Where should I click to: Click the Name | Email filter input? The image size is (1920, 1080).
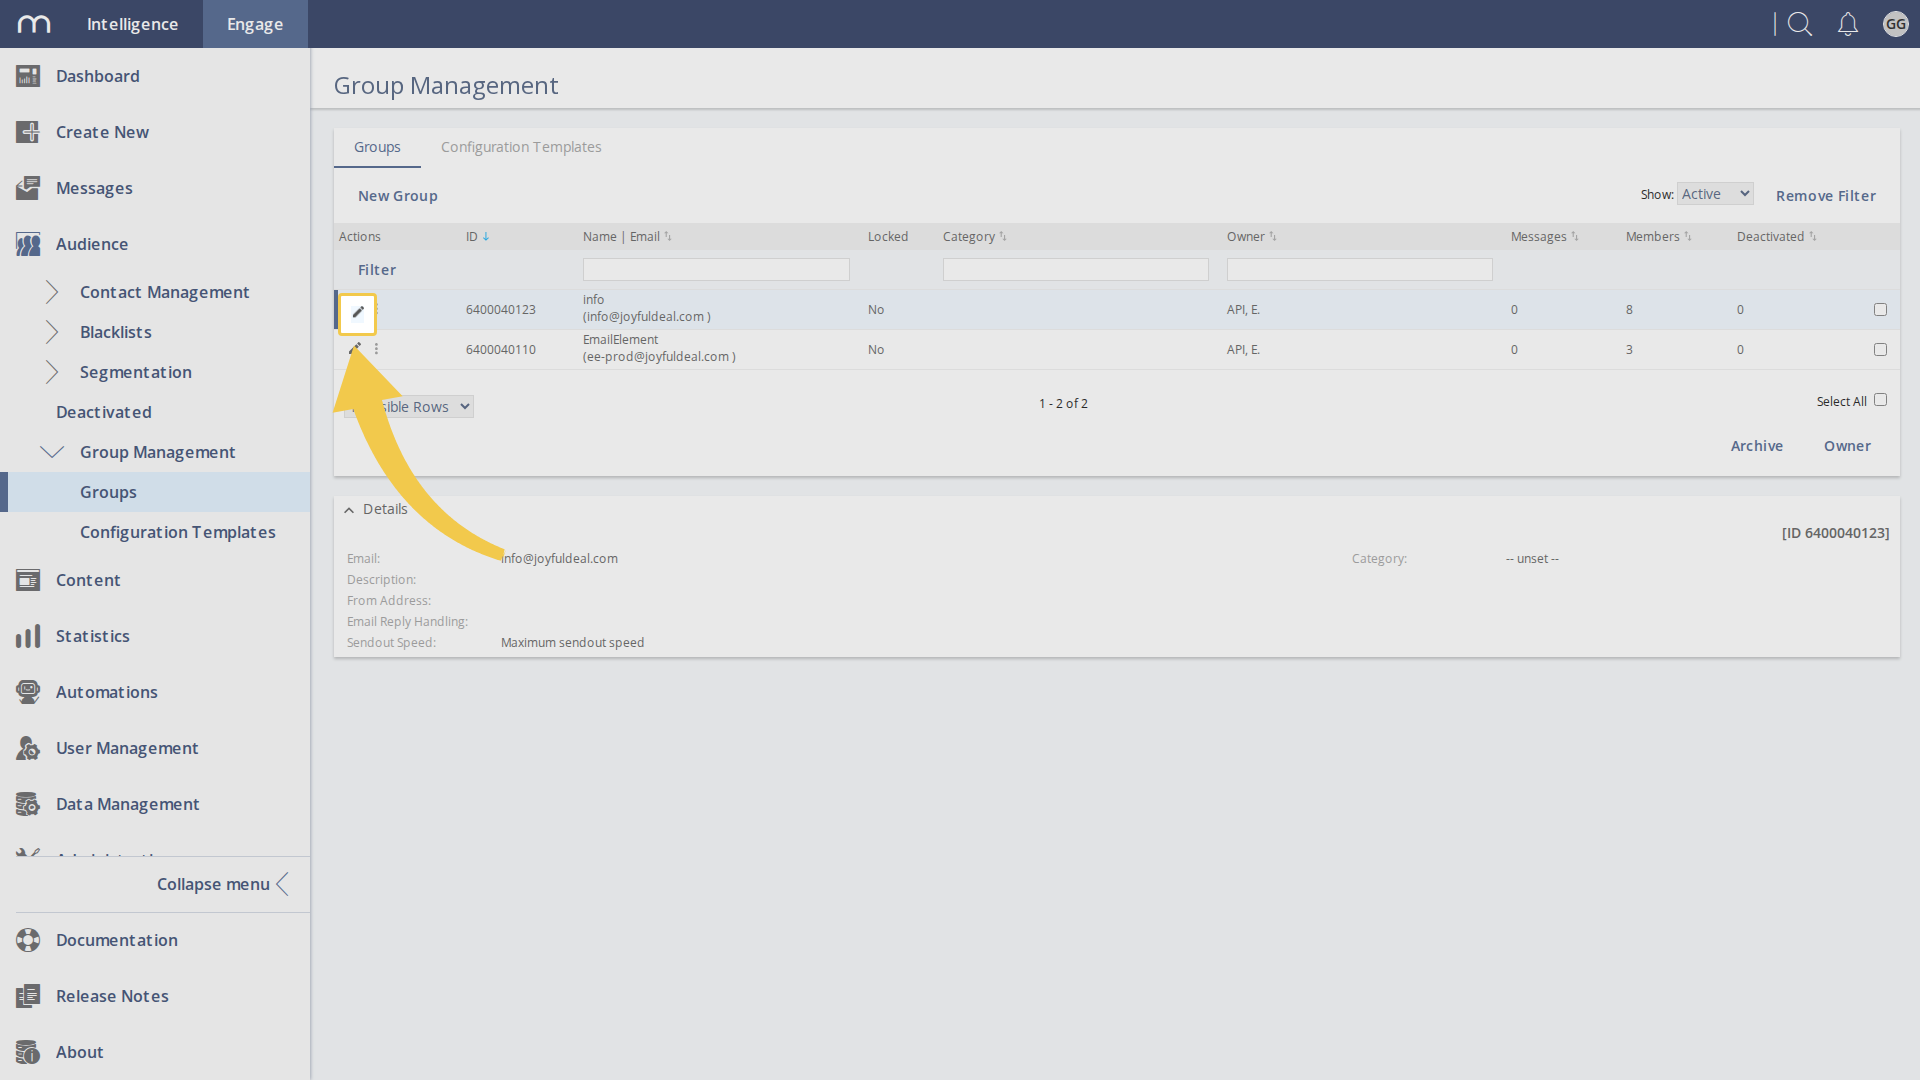point(716,270)
